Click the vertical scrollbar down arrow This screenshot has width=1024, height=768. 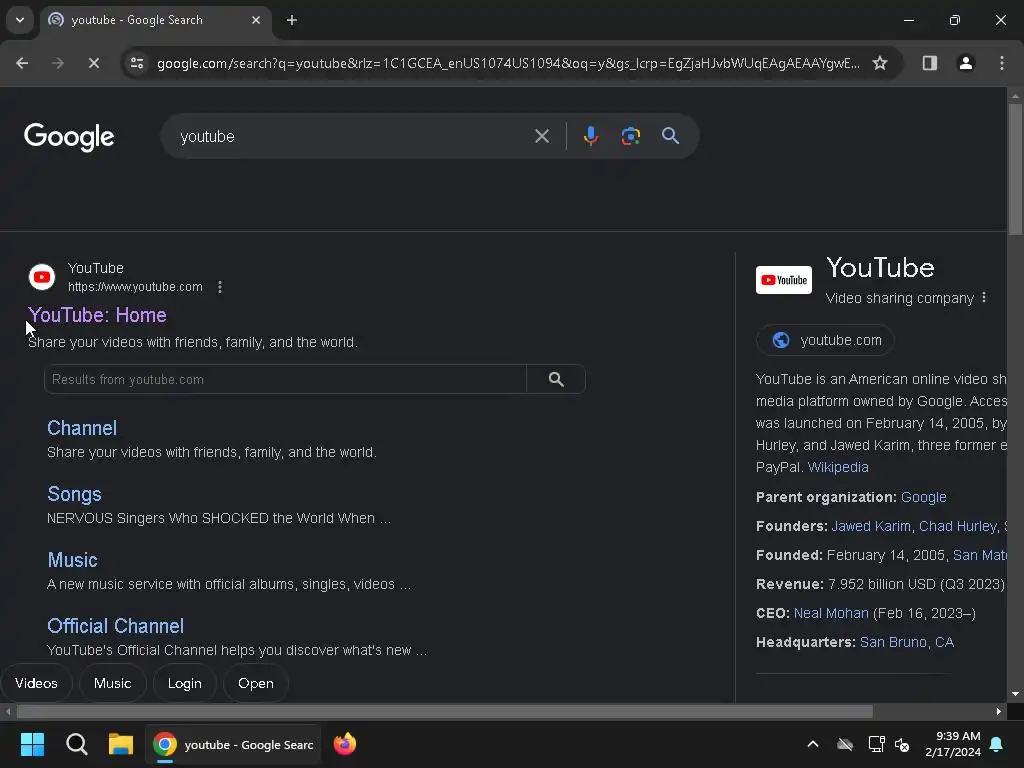(x=1016, y=694)
